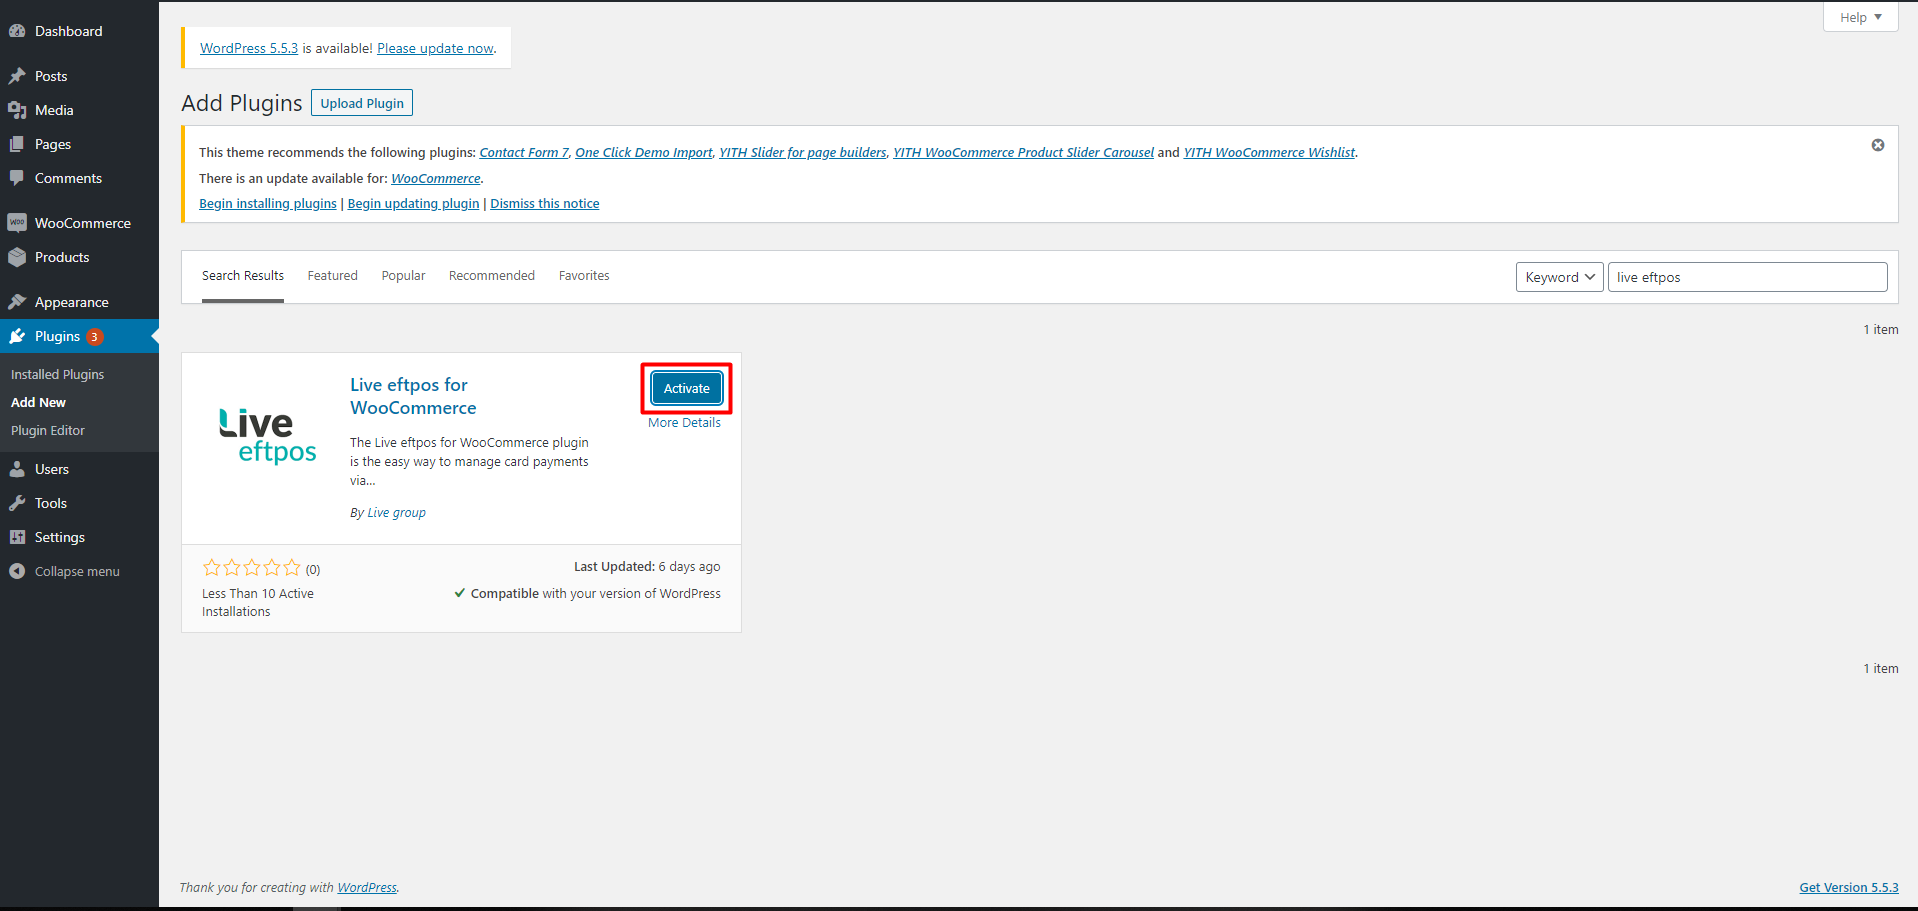The image size is (1918, 911).
Task: Open the Dashboard menu item
Action: [x=79, y=31]
